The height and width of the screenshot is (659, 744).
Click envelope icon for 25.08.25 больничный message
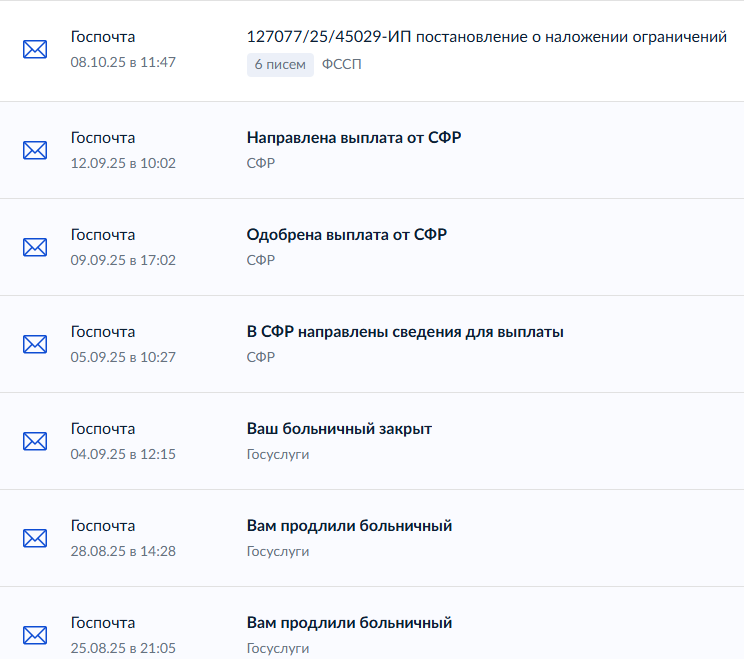coord(35,635)
